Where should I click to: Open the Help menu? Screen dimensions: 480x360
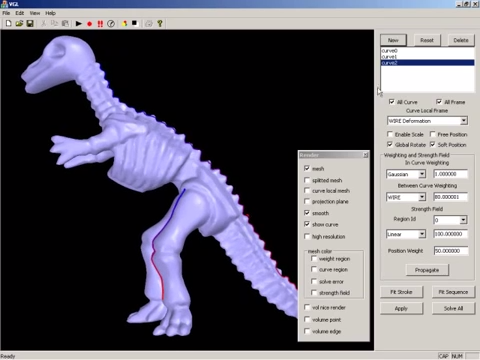(x=50, y=13)
